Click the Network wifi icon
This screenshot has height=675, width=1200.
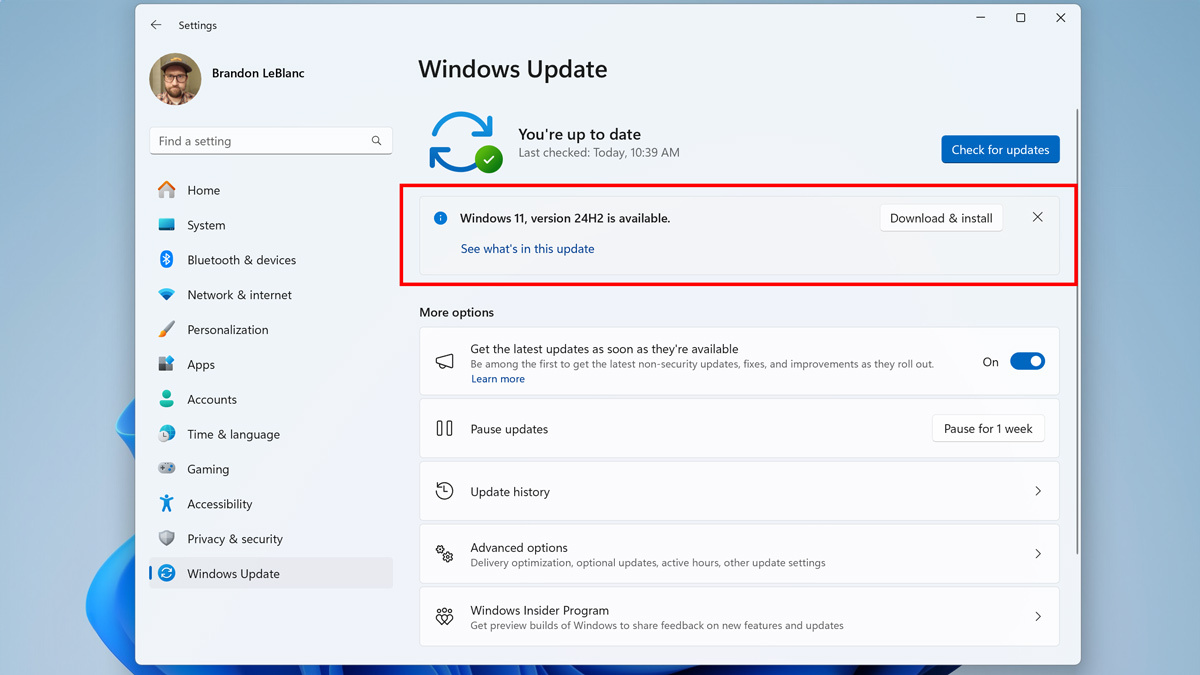coord(167,295)
